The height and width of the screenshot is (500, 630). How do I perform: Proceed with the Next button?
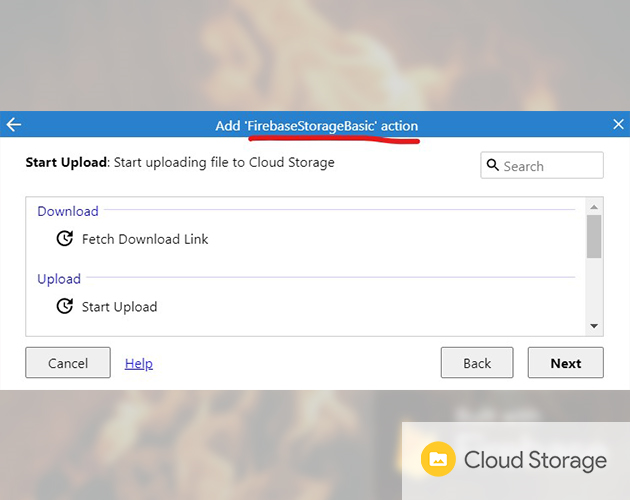pos(565,363)
